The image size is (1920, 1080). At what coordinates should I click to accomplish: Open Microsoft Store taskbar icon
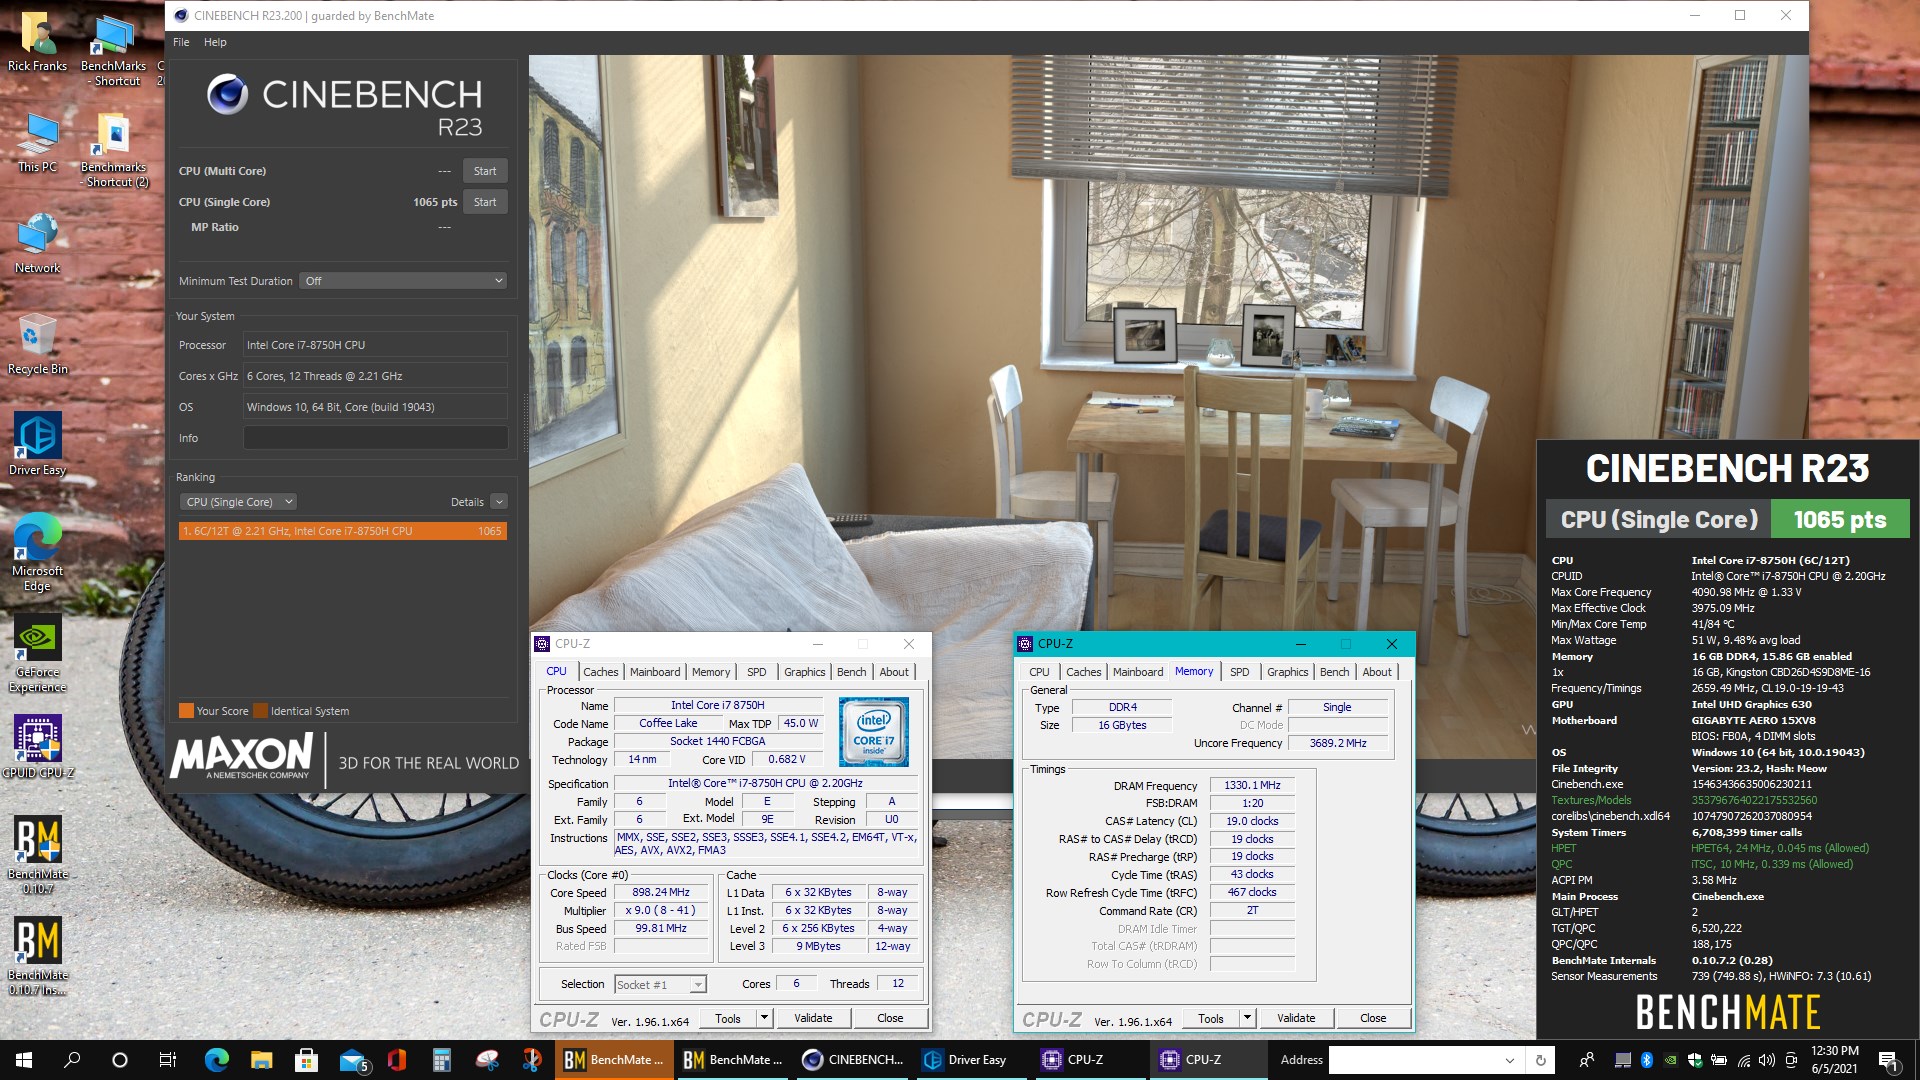307,1060
